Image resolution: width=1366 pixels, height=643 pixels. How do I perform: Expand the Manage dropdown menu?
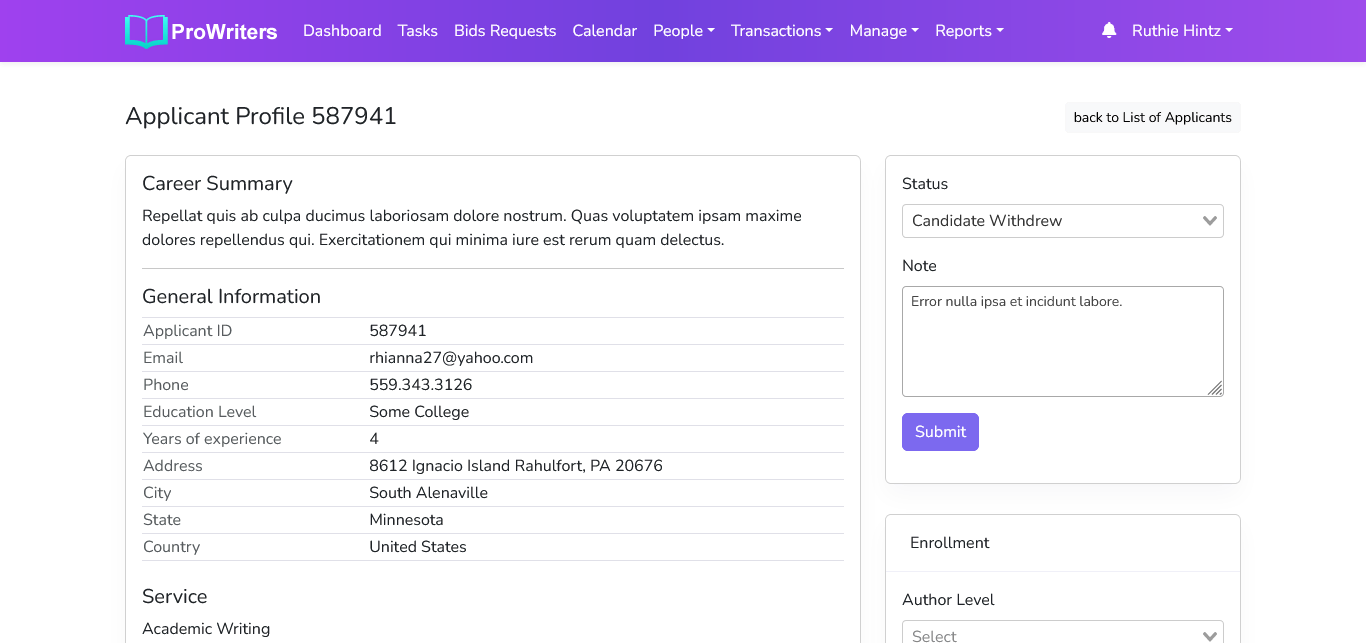pos(884,31)
